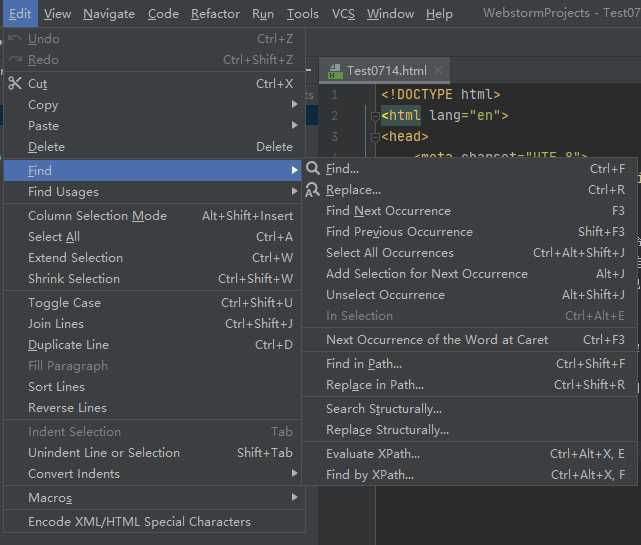The width and height of the screenshot is (641, 545).
Task: Select Find Usages menu entry
Action: (x=152, y=191)
